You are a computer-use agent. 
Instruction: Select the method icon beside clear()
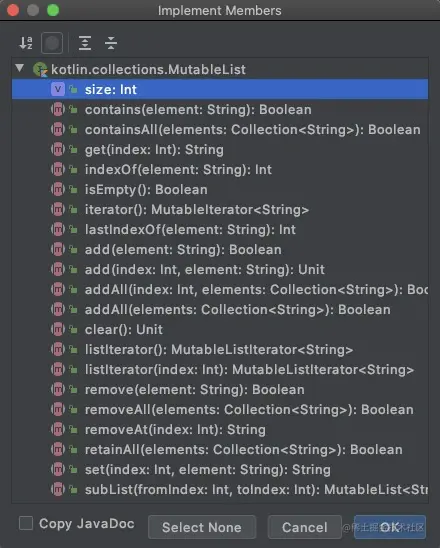(x=58, y=329)
